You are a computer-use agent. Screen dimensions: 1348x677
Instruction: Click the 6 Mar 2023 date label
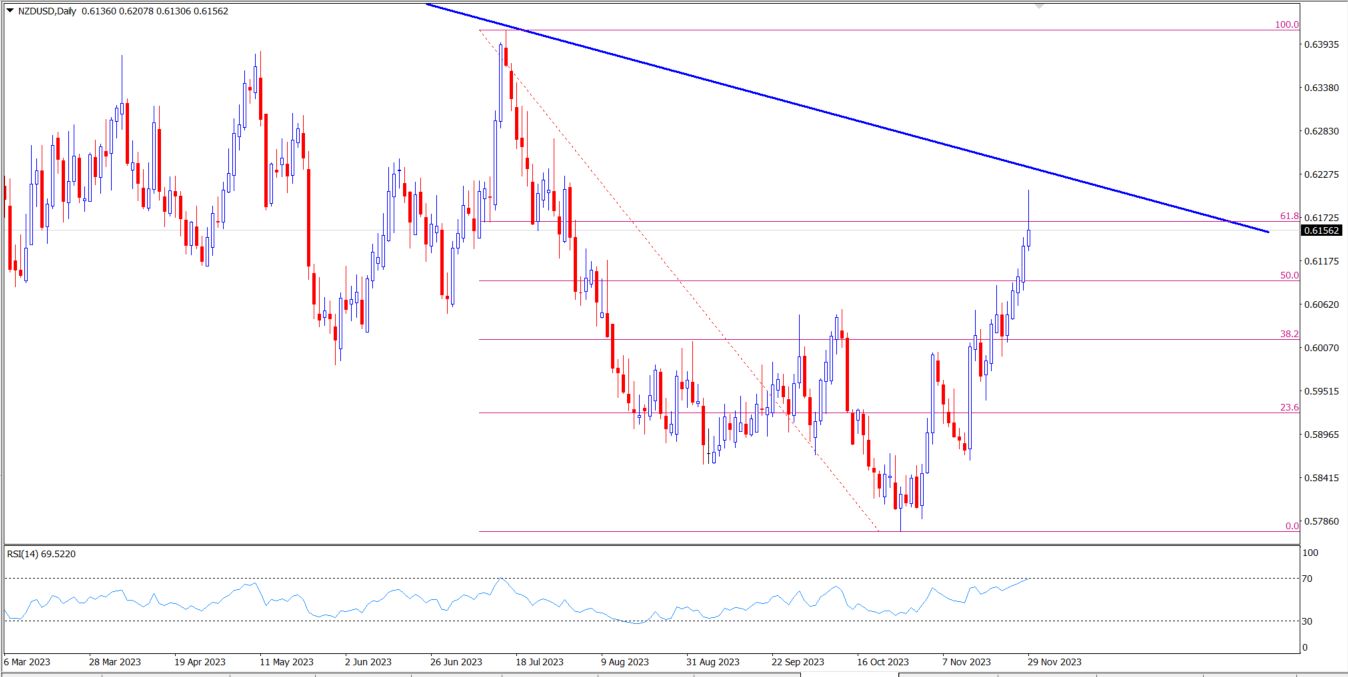coord(28,662)
